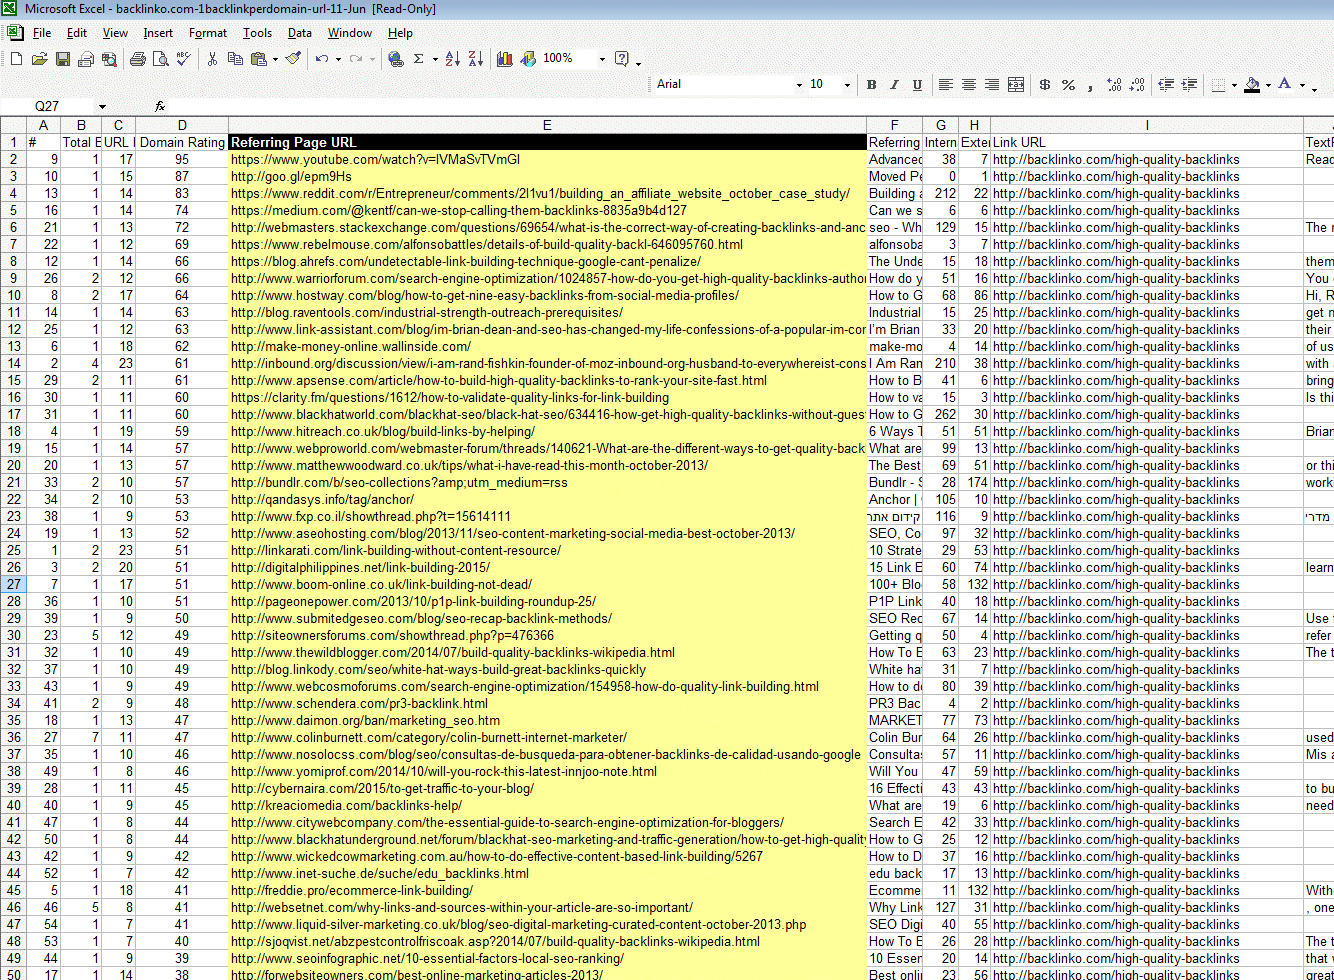The width and height of the screenshot is (1334, 980).
Task: Click the Domain Rating header cell
Action: (182, 143)
